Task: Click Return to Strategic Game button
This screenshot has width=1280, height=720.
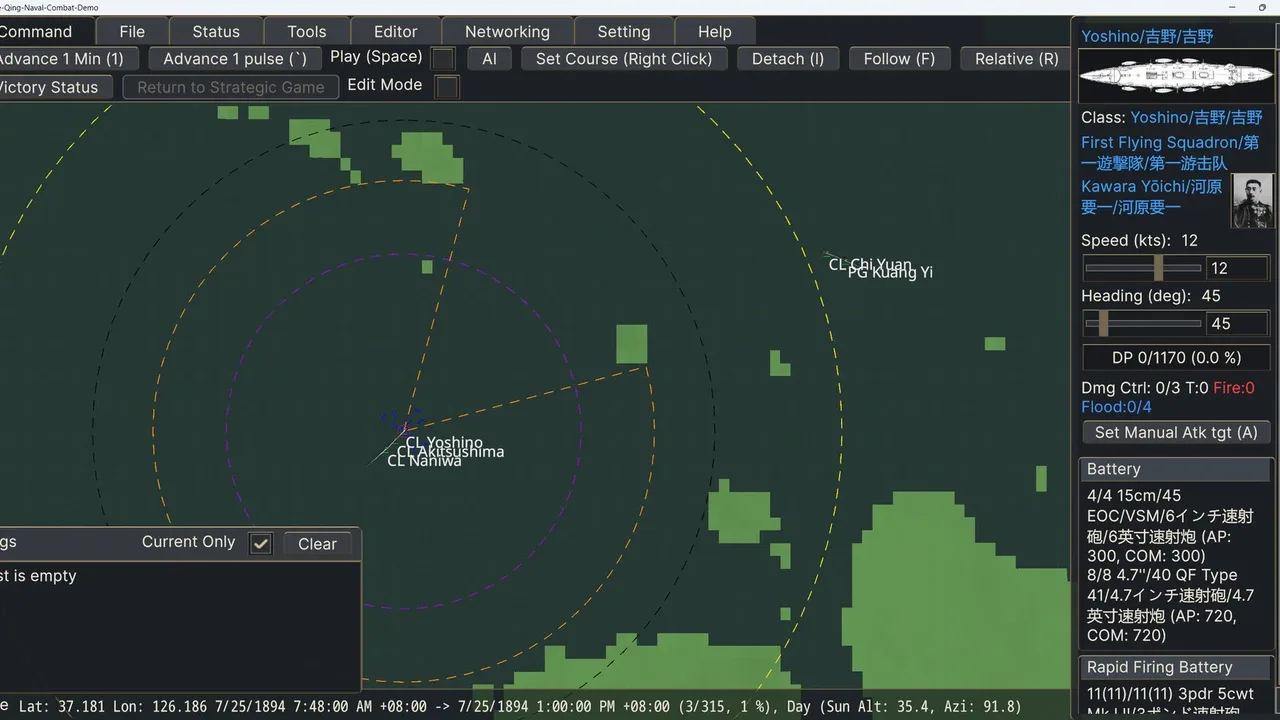Action: (x=231, y=87)
